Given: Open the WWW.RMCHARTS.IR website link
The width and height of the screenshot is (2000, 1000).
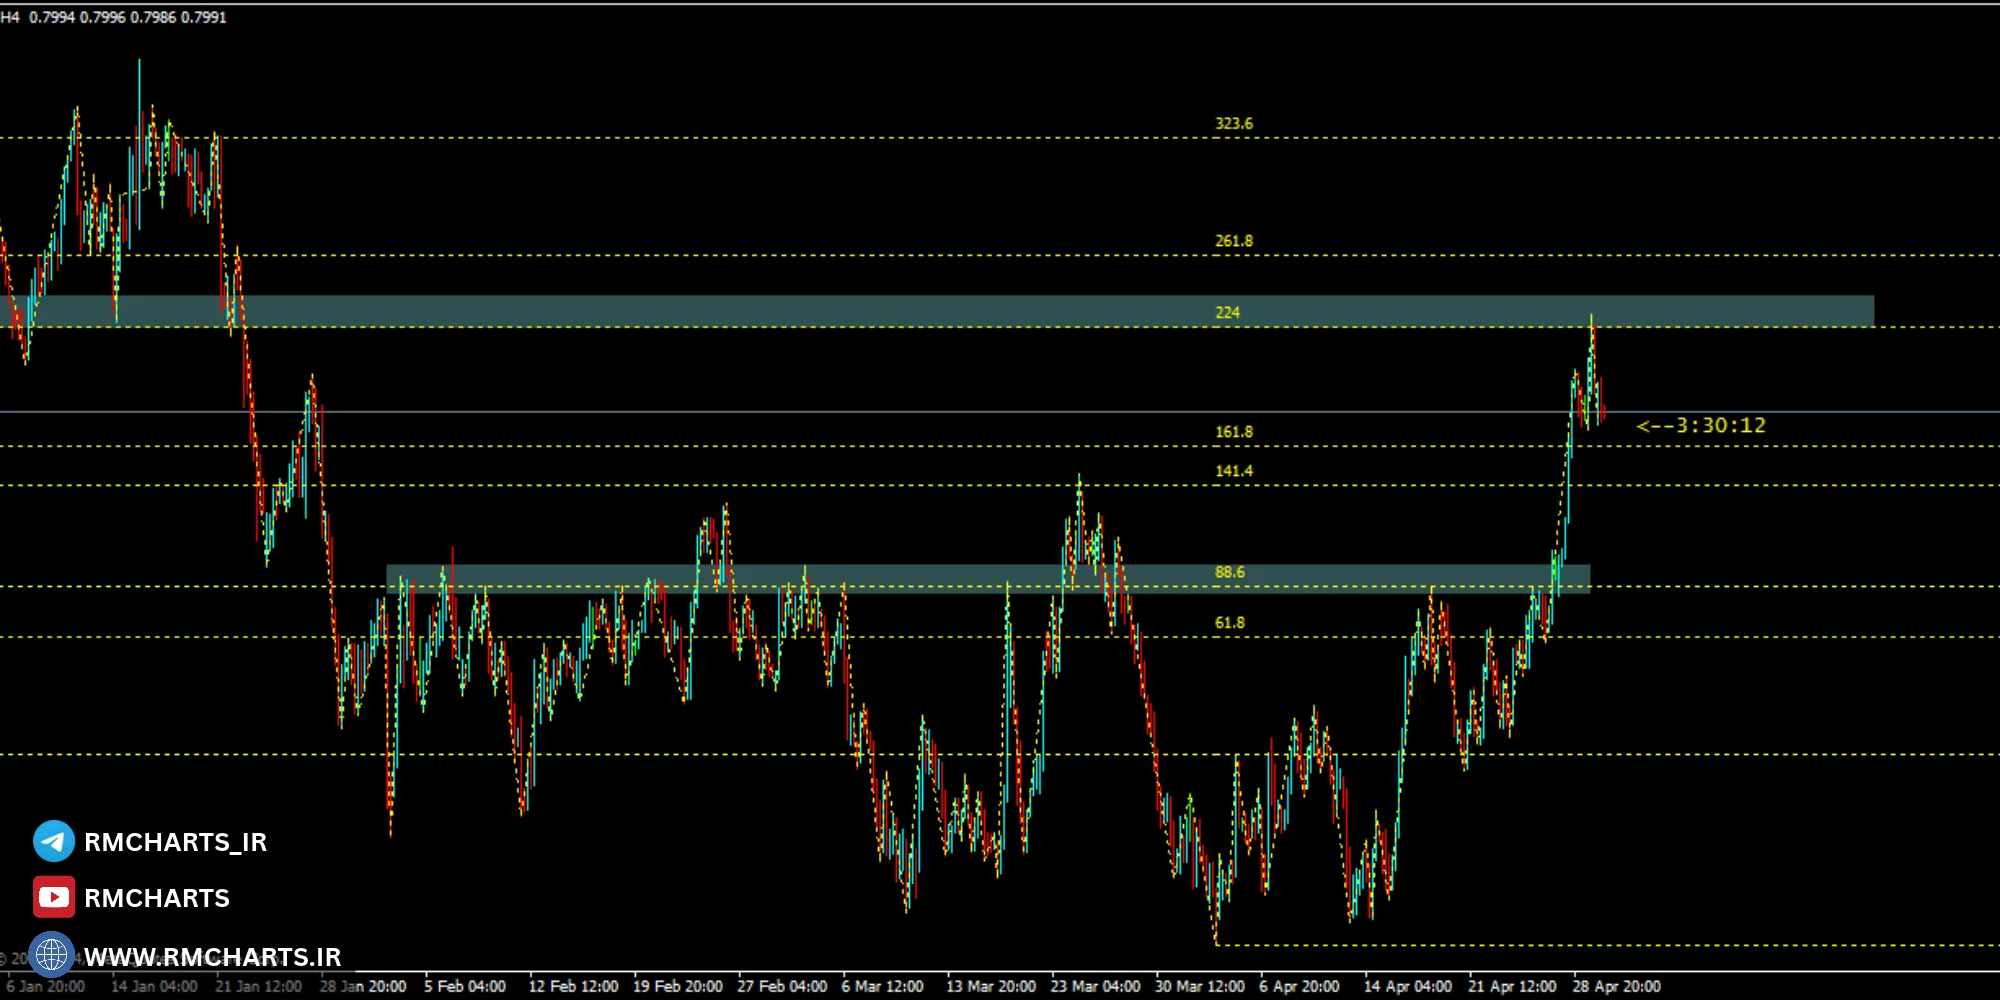Looking at the screenshot, I should [x=213, y=957].
